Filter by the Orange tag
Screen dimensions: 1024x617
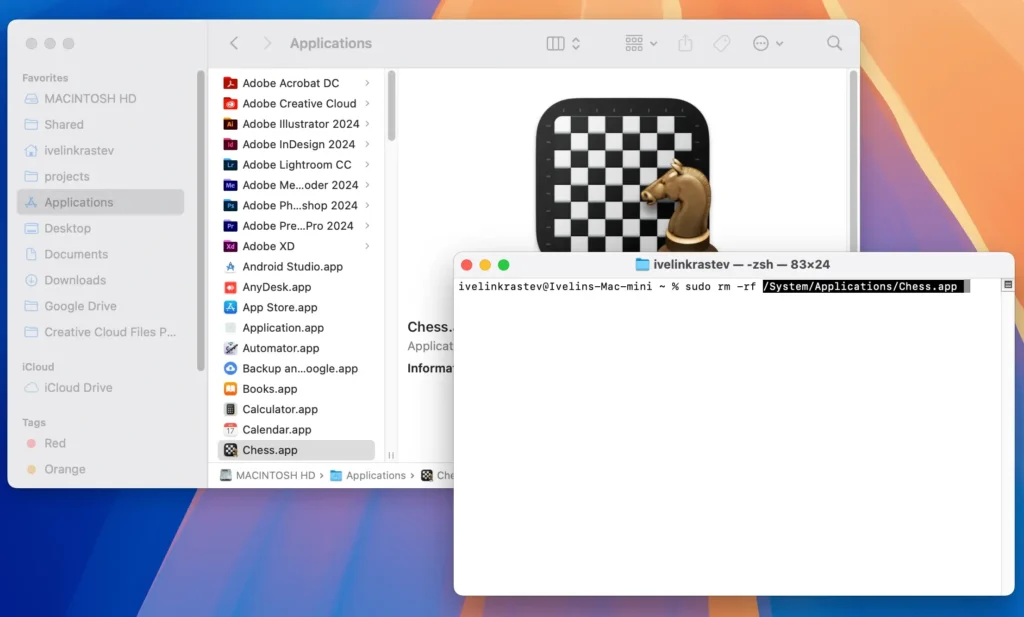click(101, 469)
